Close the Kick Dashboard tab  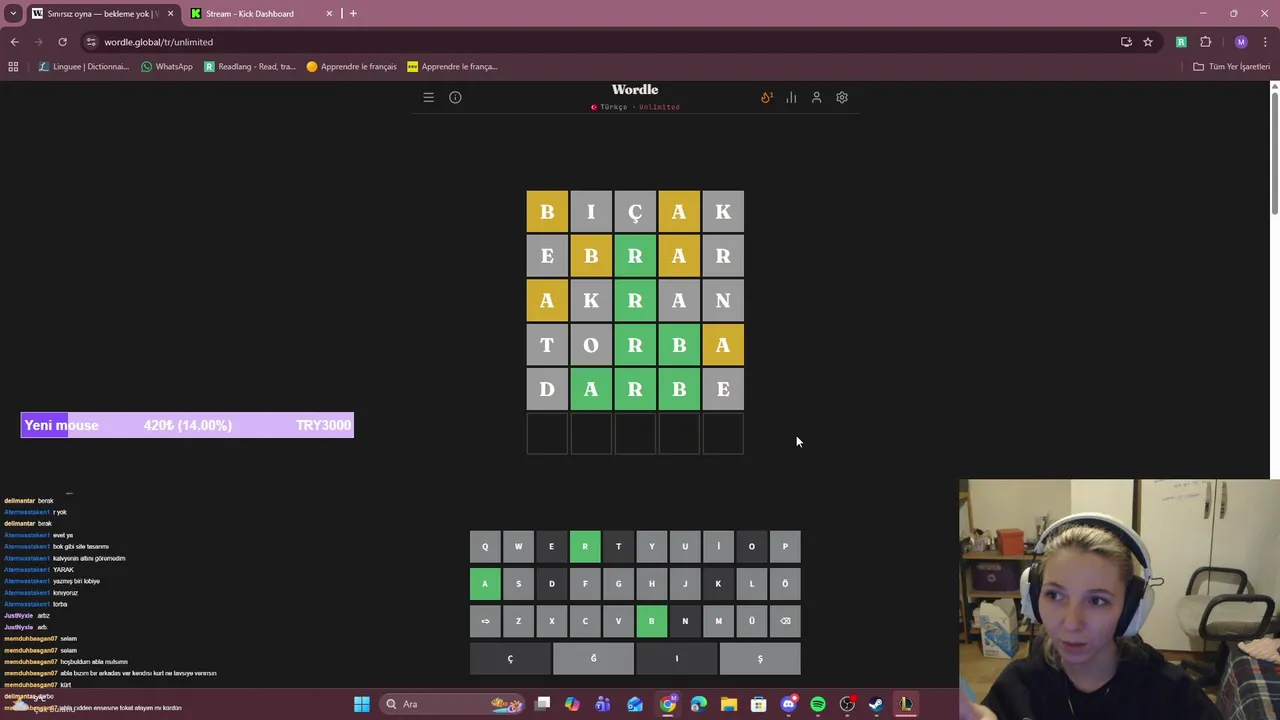[329, 14]
